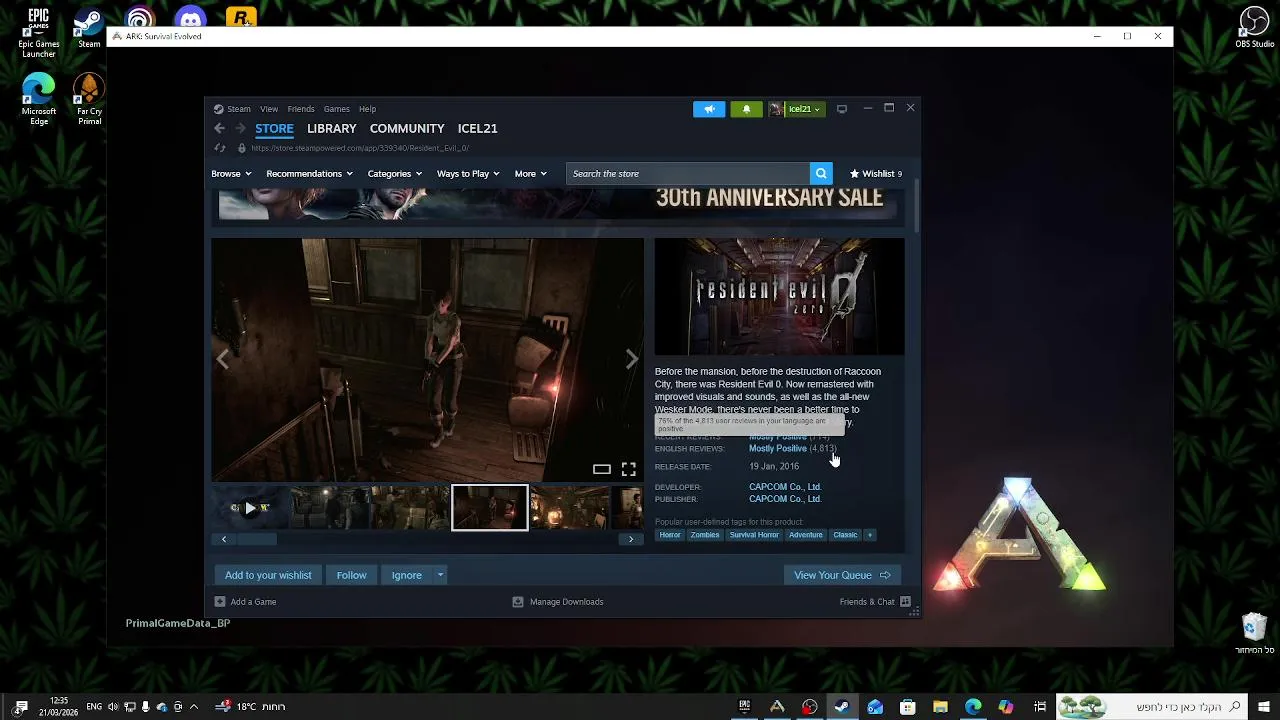The image size is (1280, 720).
Task: Expand the More store dropdown
Action: 530,174
